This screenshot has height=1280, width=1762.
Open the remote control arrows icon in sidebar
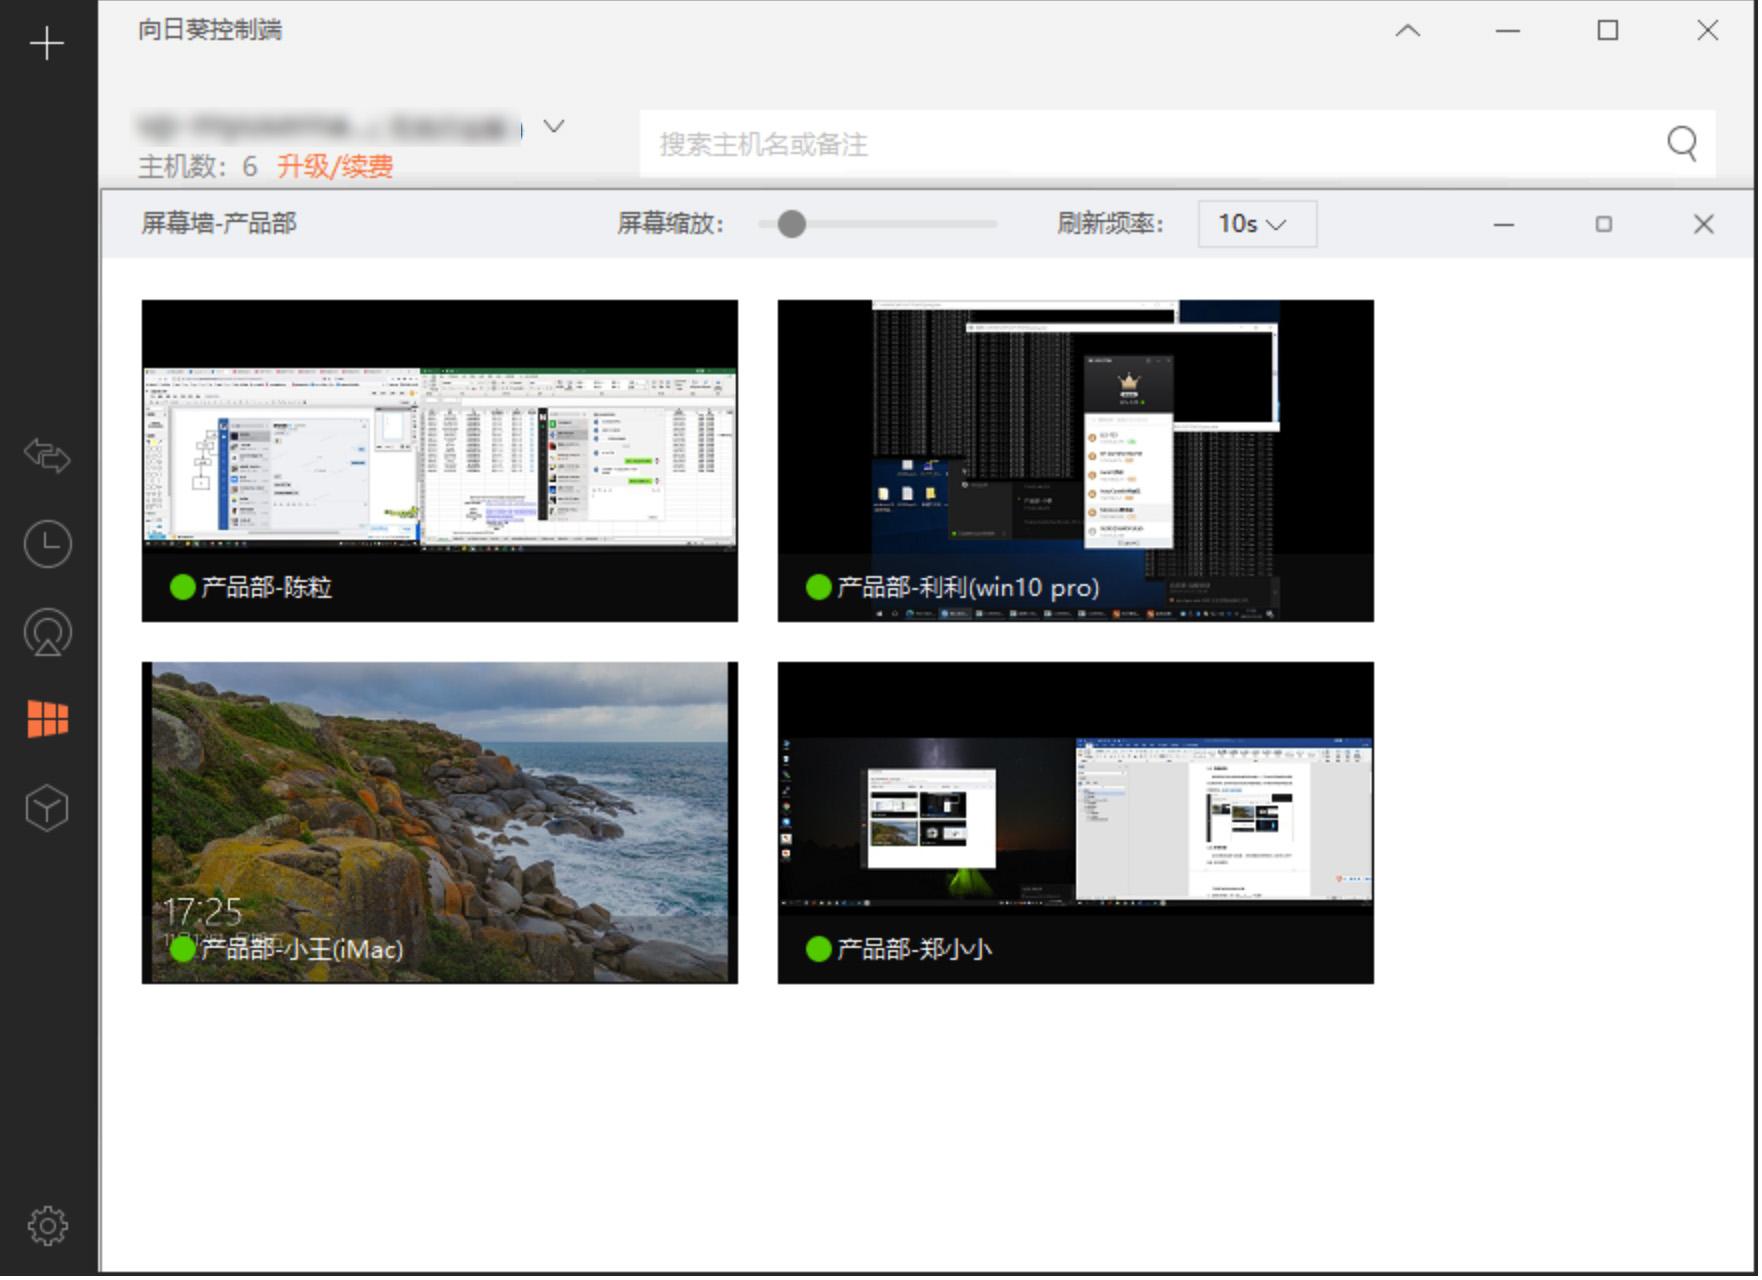(47, 456)
